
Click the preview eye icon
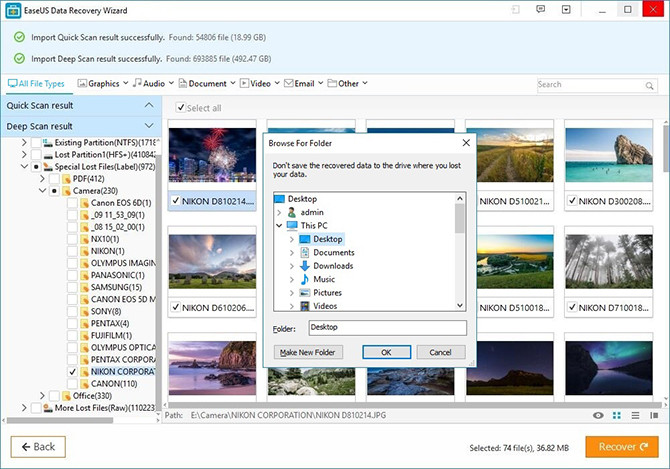[x=599, y=414]
